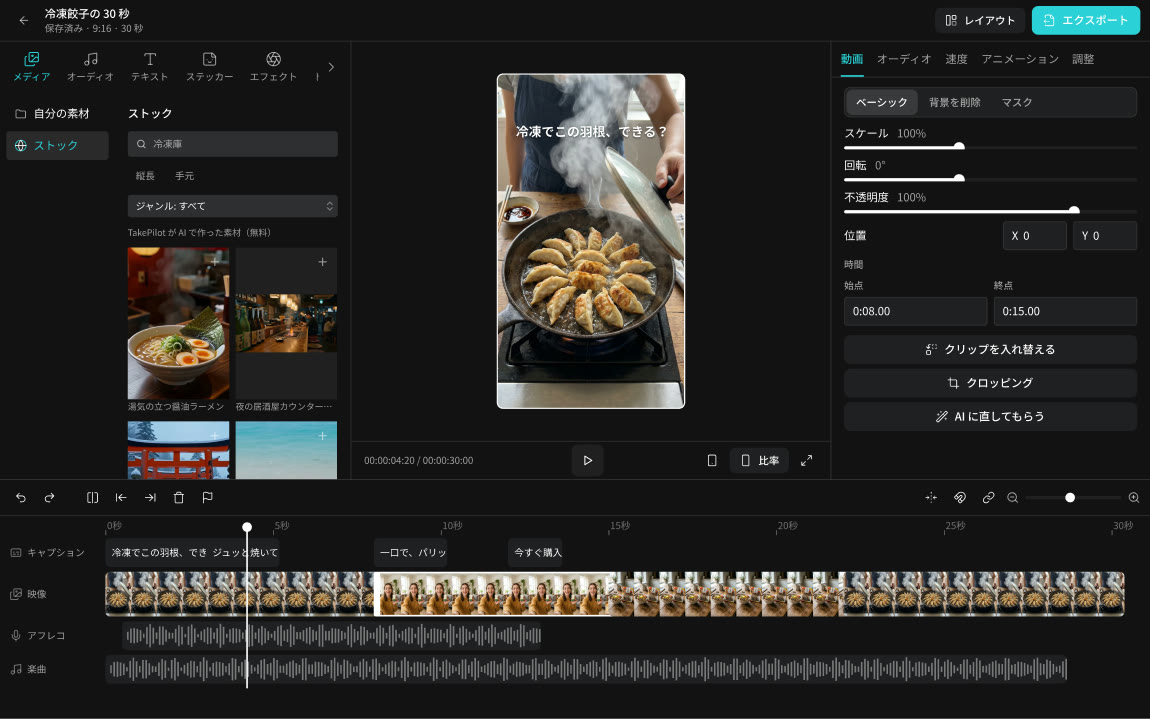Switch to the right panel オーディオ tab
The width and height of the screenshot is (1150, 719).
point(904,59)
